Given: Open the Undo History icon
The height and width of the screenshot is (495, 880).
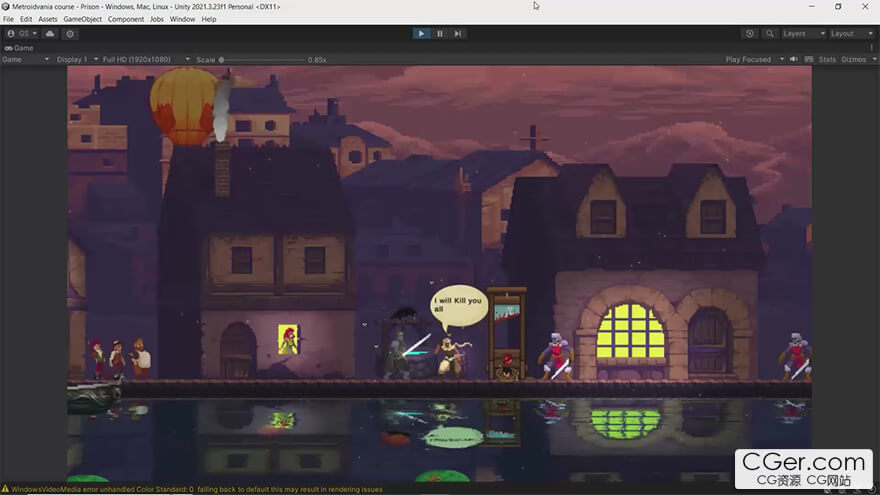Looking at the screenshot, I should 749,34.
